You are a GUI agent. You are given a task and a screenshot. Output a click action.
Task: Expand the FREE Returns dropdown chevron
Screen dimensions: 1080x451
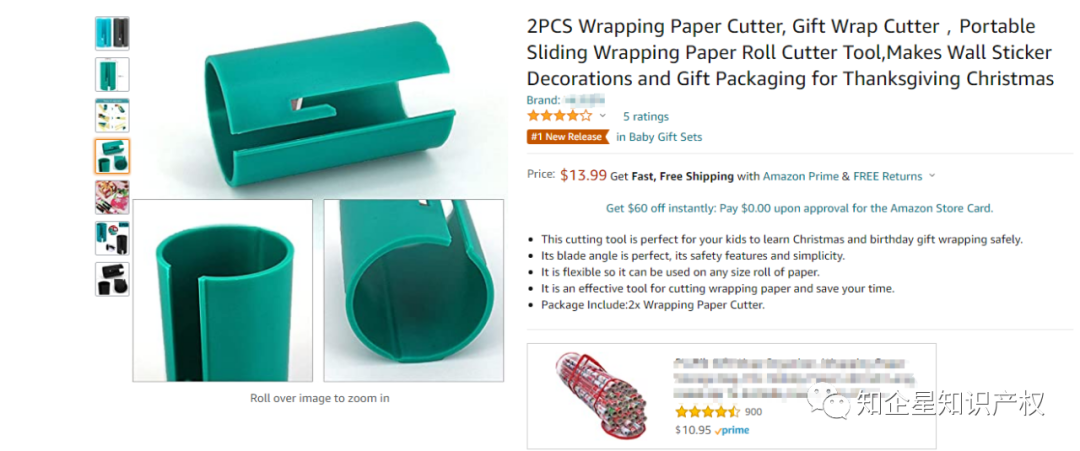(x=932, y=176)
